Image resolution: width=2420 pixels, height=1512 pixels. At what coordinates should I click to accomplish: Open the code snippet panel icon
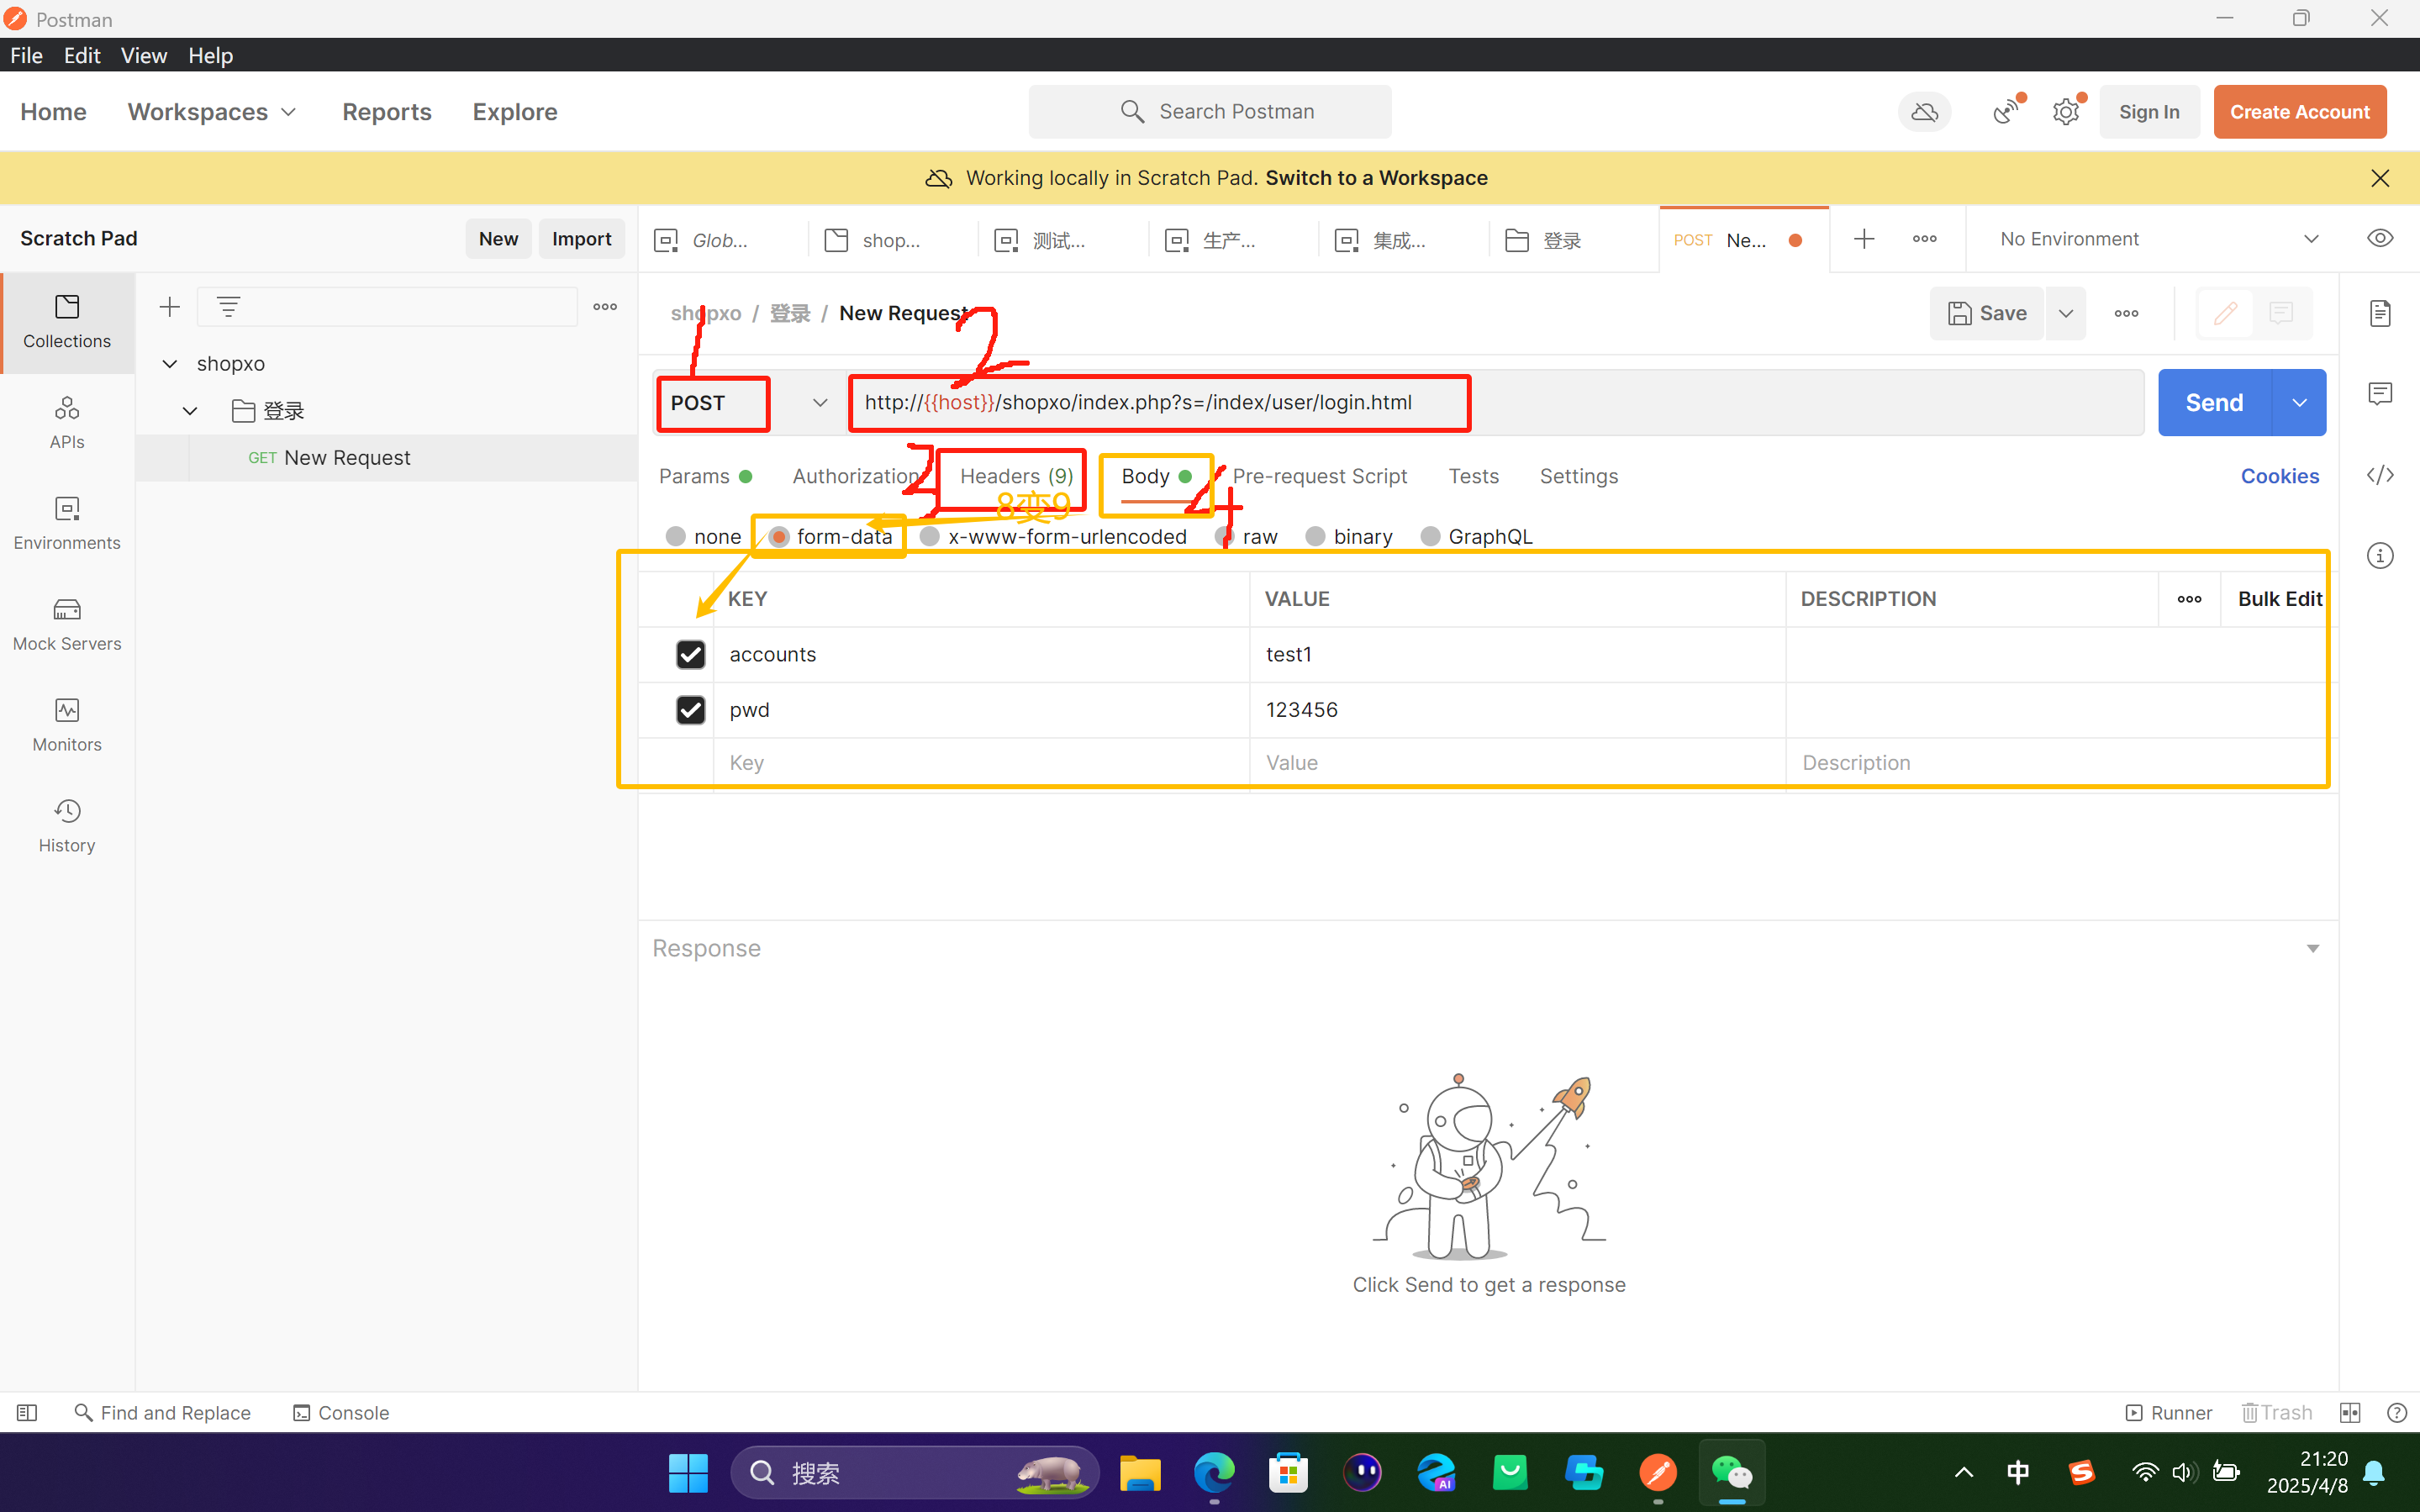pyautogui.click(x=2379, y=475)
